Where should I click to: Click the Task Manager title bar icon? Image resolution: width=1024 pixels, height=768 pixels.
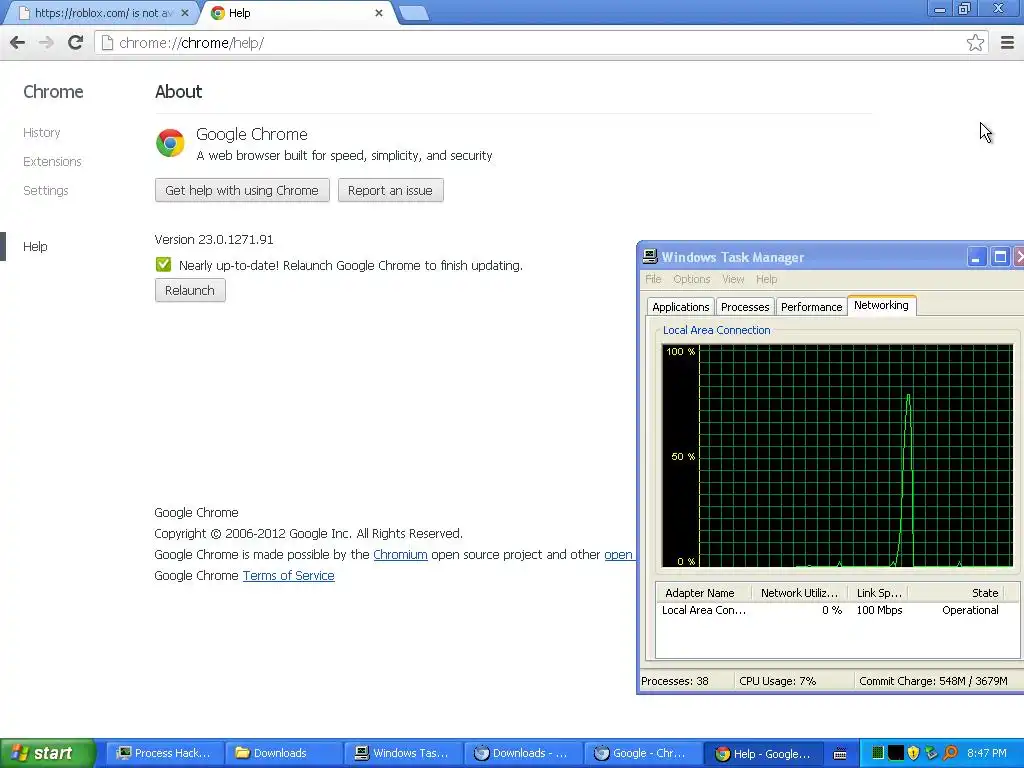coord(650,257)
